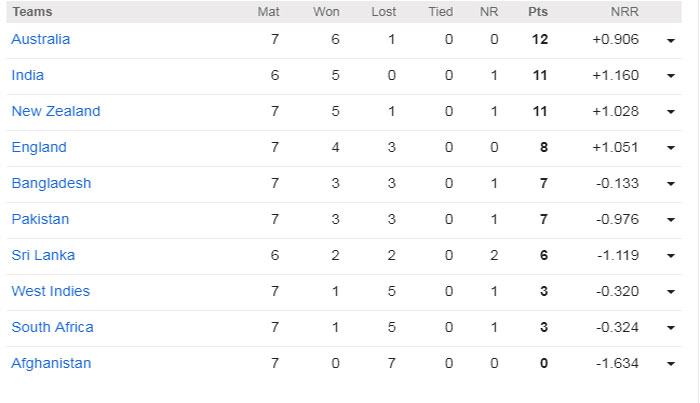This screenshot has height=403, width=700.
Task: Open the India team link
Action: coord(27,75)
